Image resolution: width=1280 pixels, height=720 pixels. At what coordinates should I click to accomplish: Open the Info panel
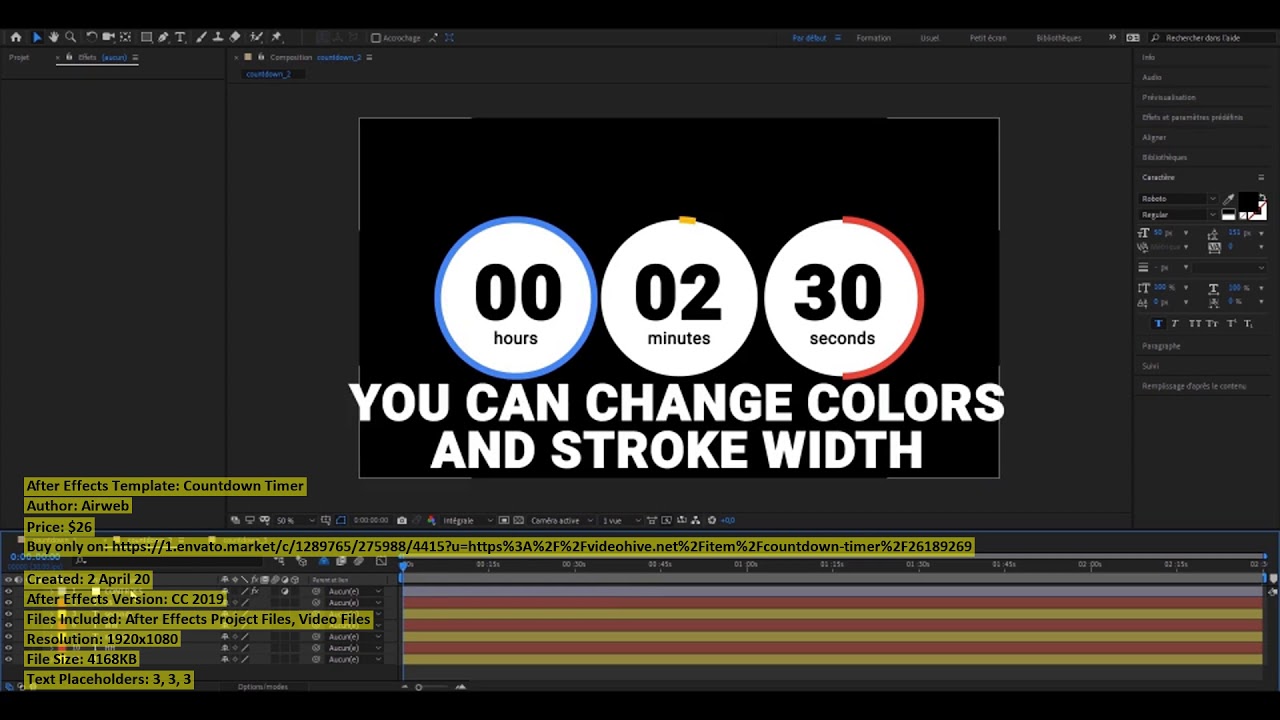click(x=1148, y=57)
